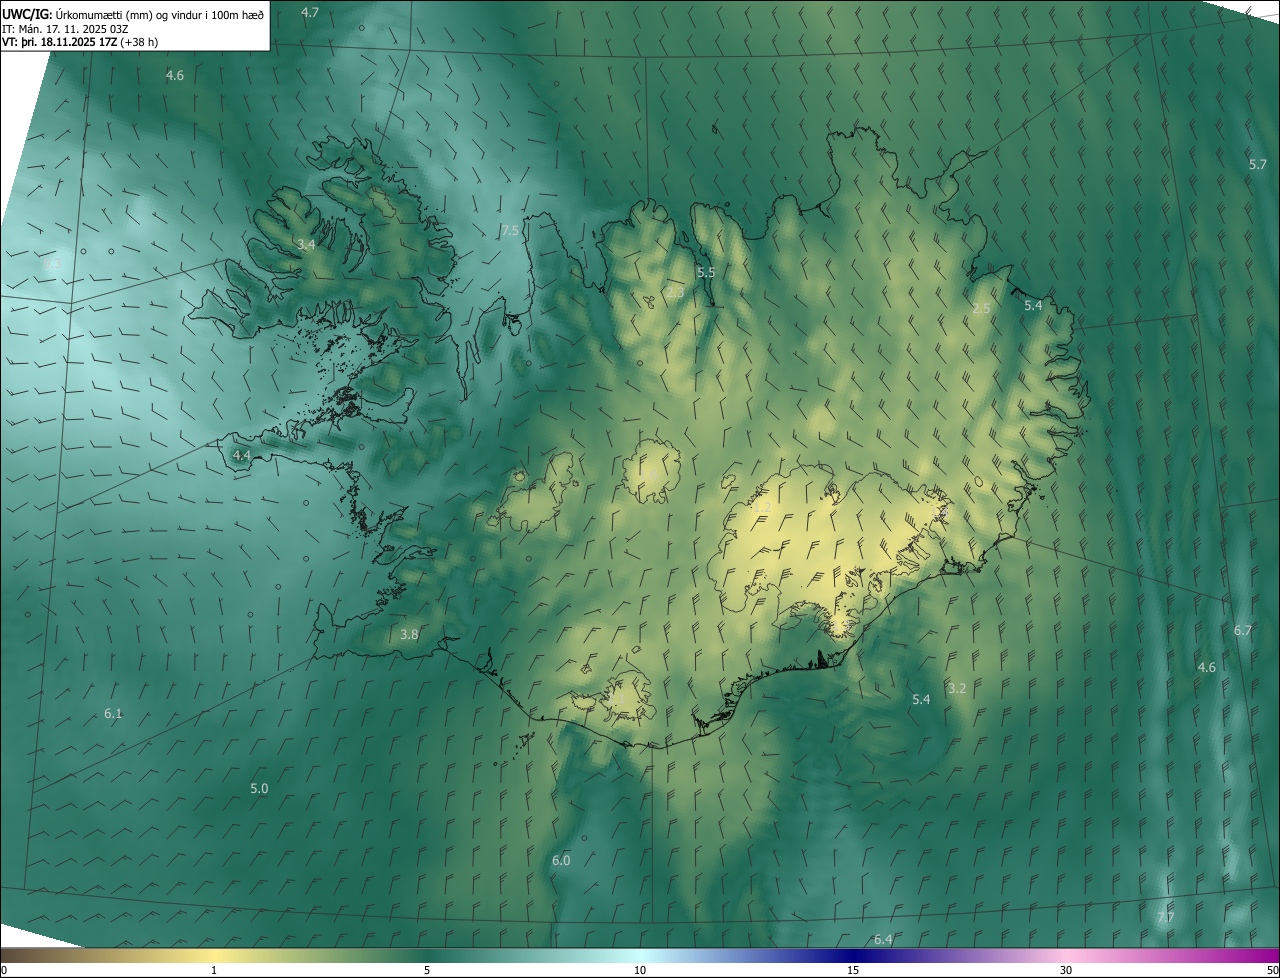Click the initial time line 'IT: Mán. 17. 11. 2025 03Z'
The width and height of the screenshot is (1280, 978).
(65, 28)
